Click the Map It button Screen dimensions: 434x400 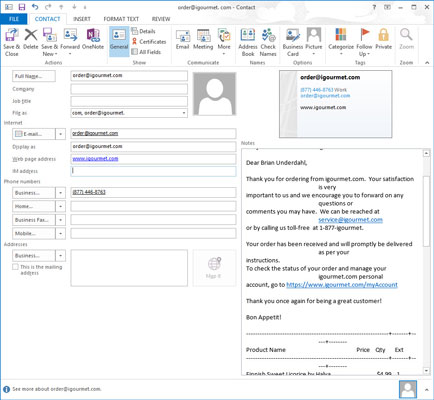click(214, 268)
